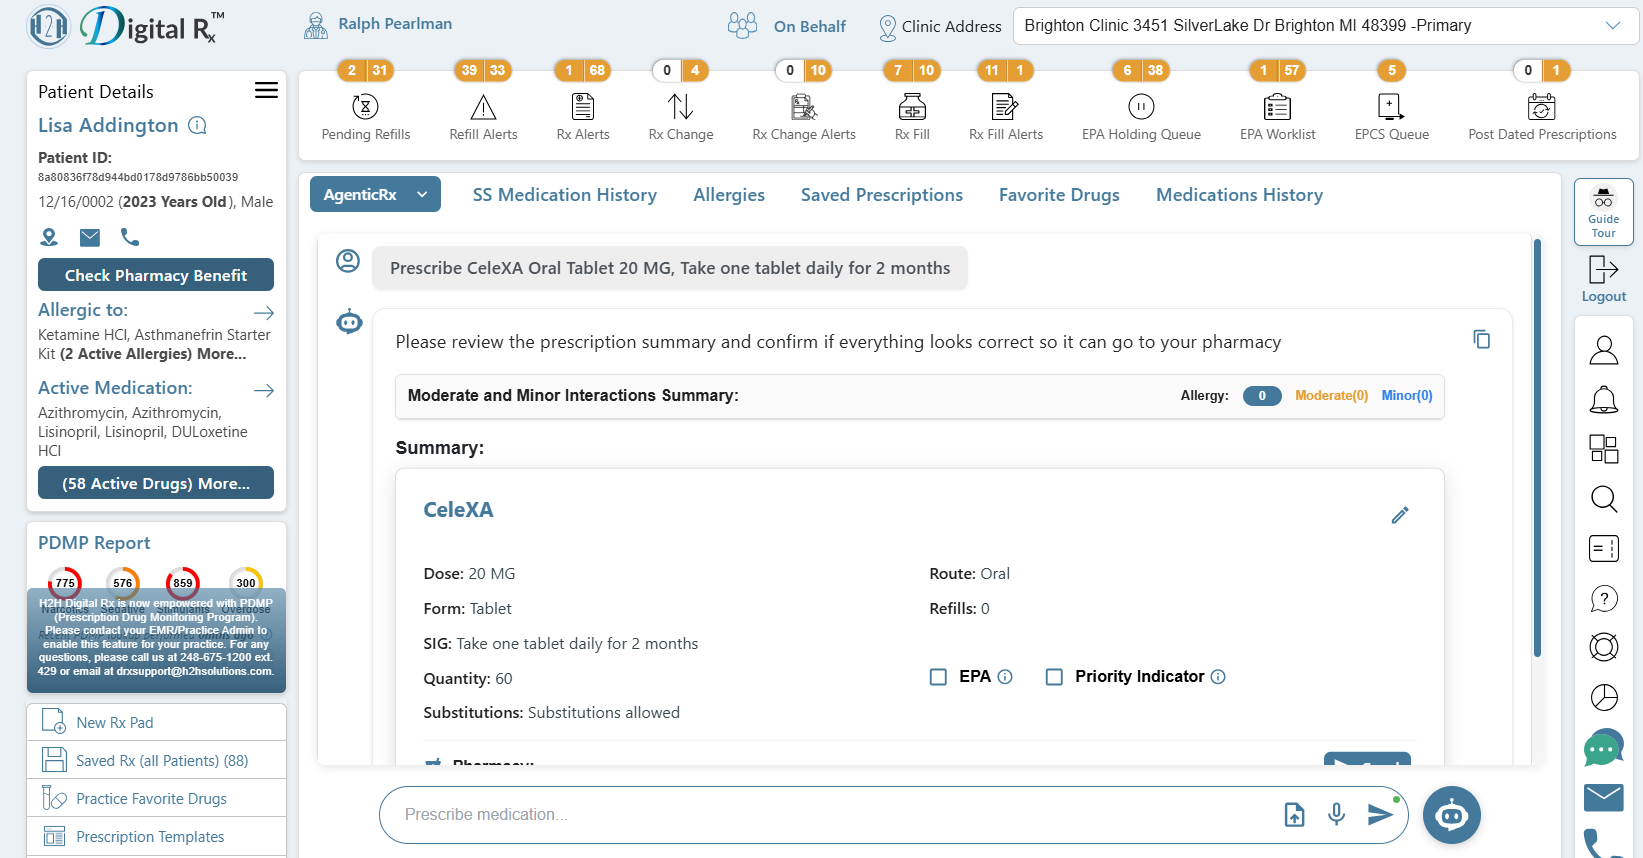Screen dimensions: 1643x858
Task: Open the pie chart reports icon
Action: pyautogui.click(x=1604, y=697)
